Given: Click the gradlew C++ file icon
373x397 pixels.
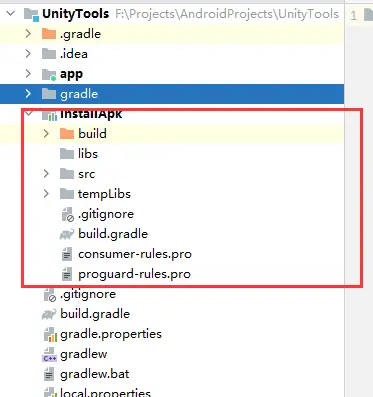Looking at the screenshot, I should coord(50,354).
